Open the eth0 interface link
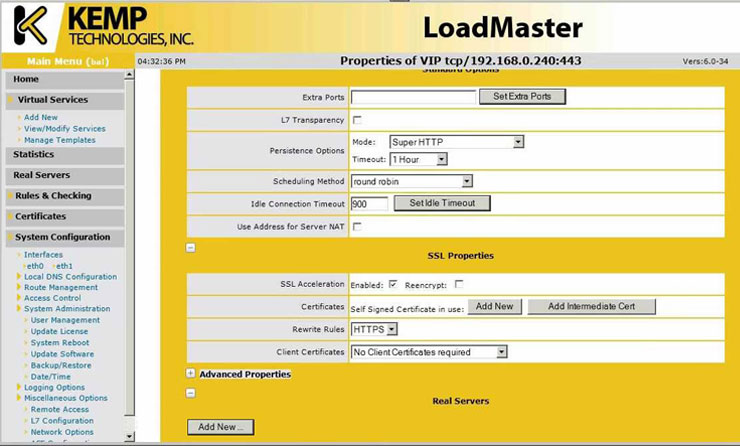The height and width of the screenshot is (446, 740). [35, 266]
